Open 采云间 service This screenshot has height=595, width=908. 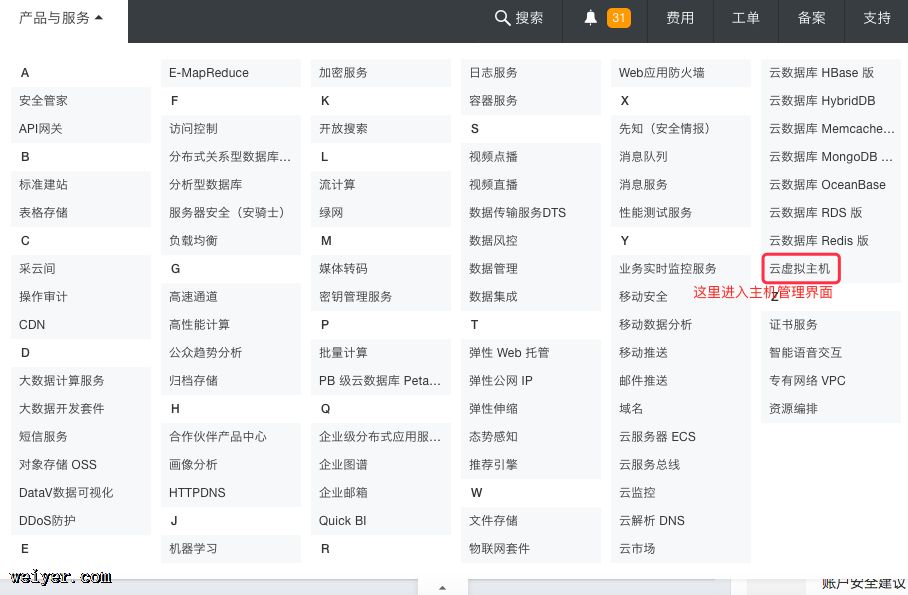(x=37, y=269)
